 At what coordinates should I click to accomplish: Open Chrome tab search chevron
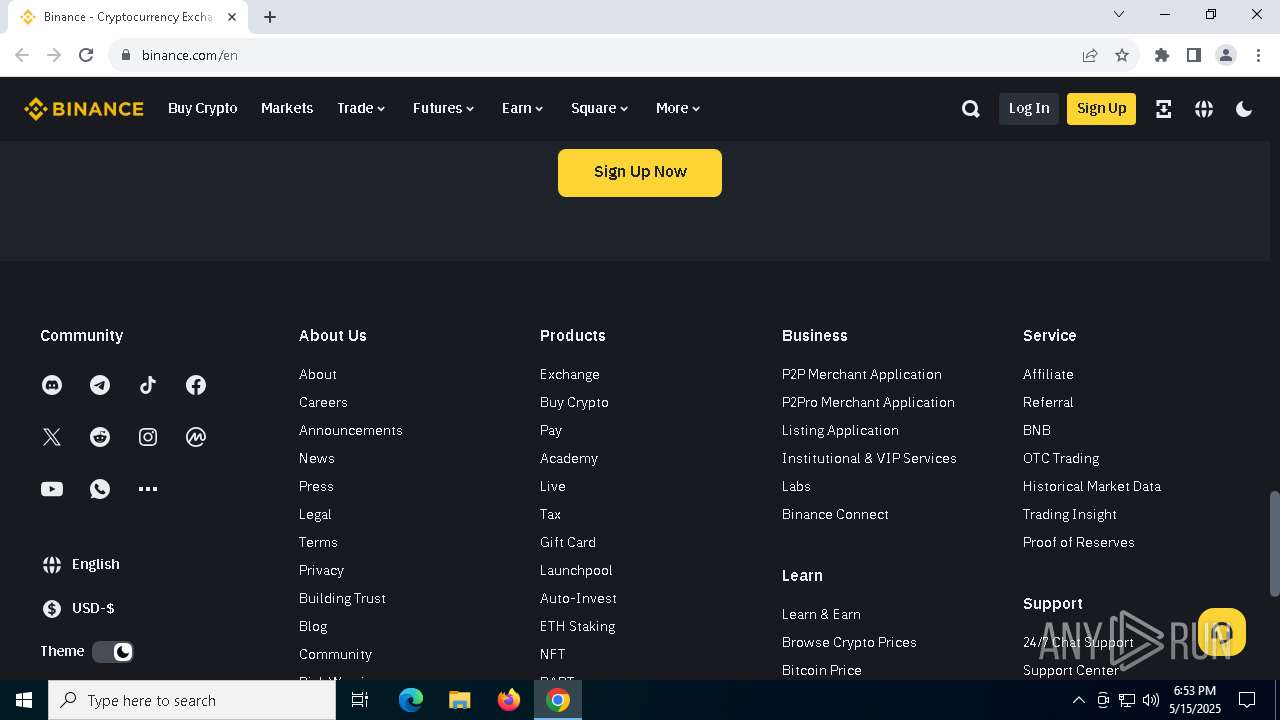1119,15
